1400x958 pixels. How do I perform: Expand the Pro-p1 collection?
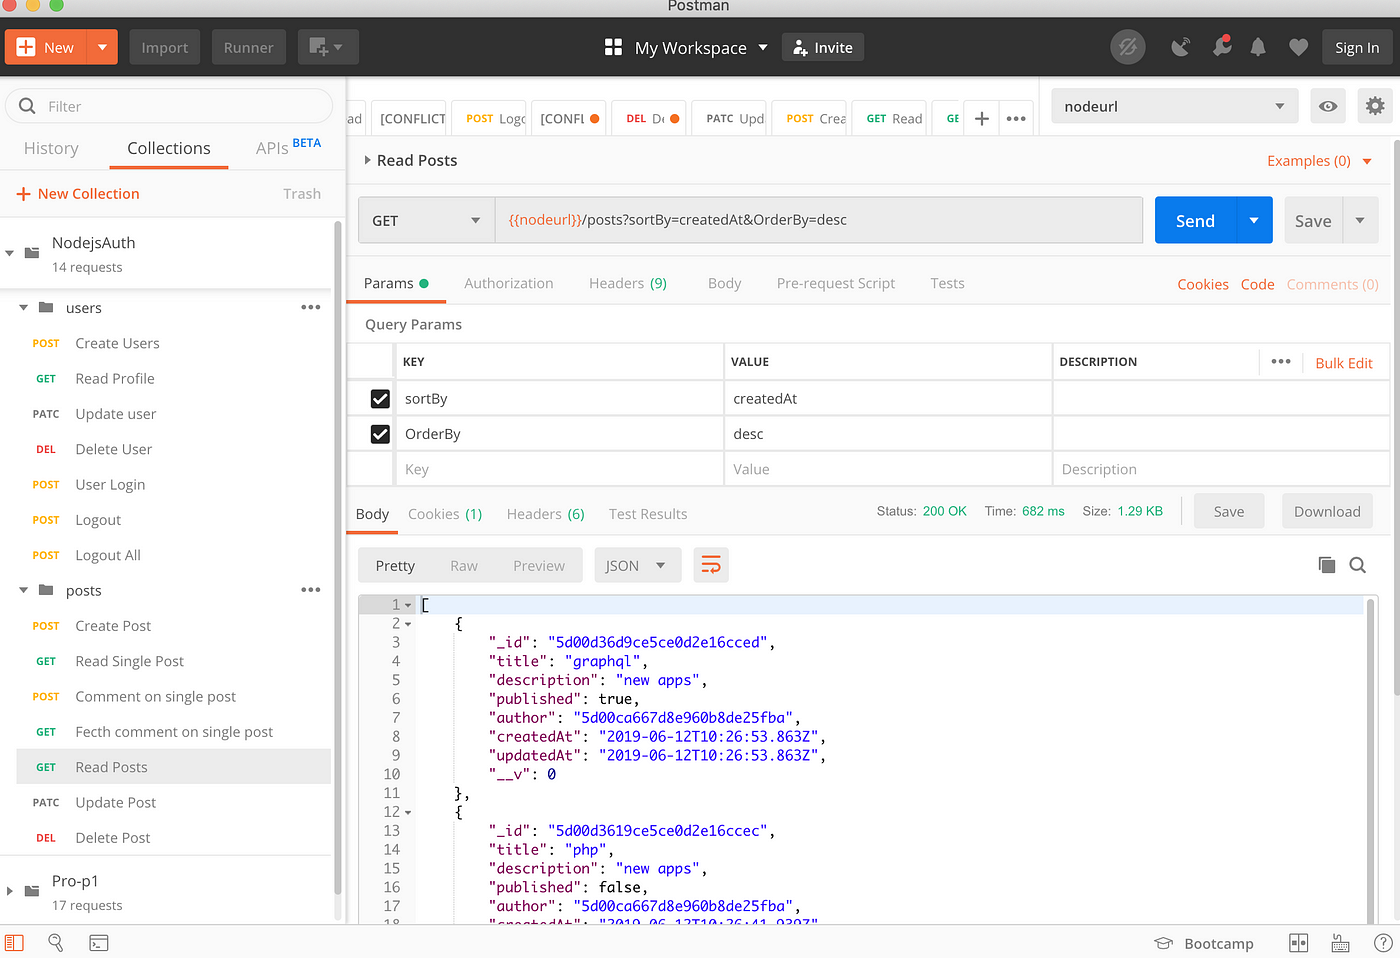[9, 891]
